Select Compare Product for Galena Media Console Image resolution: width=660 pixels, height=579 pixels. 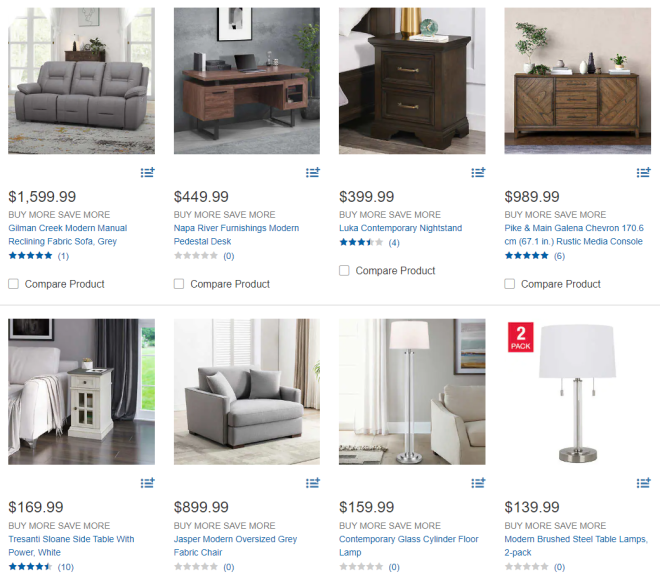tap(510, 284)
